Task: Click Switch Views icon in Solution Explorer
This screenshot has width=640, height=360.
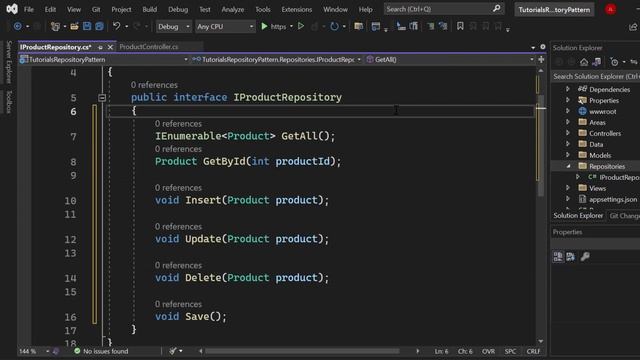Action: [x=597, y=62]
